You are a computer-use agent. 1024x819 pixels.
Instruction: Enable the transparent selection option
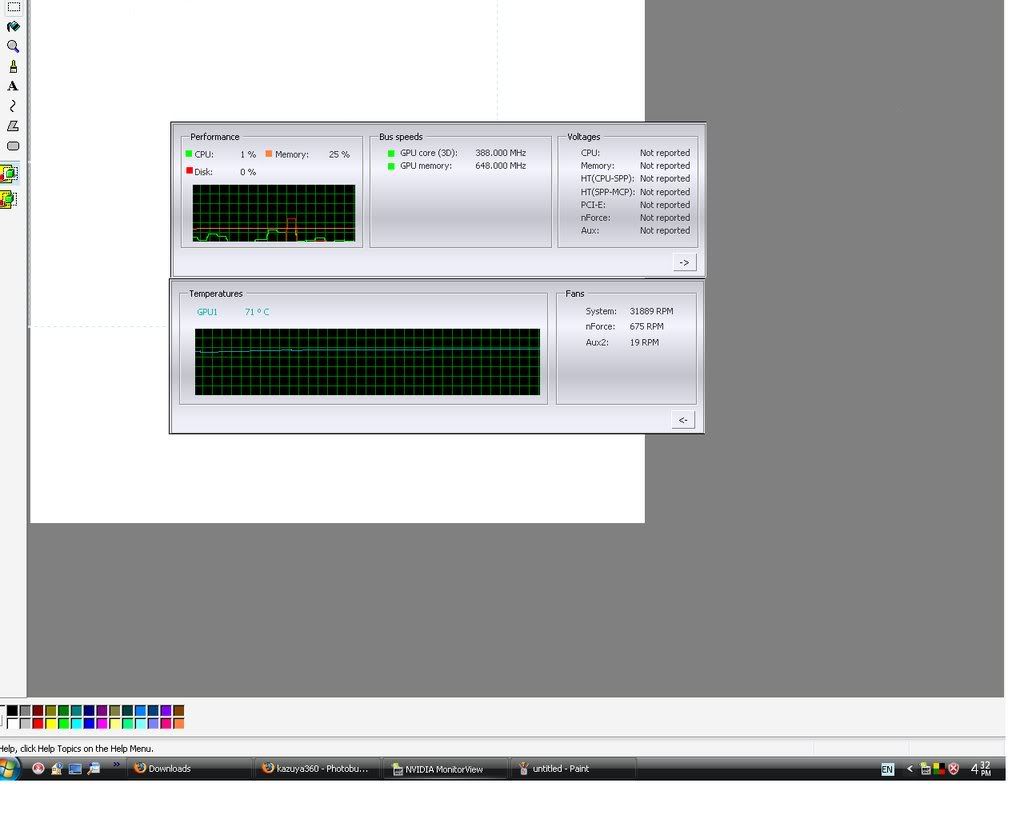point(9,199)
